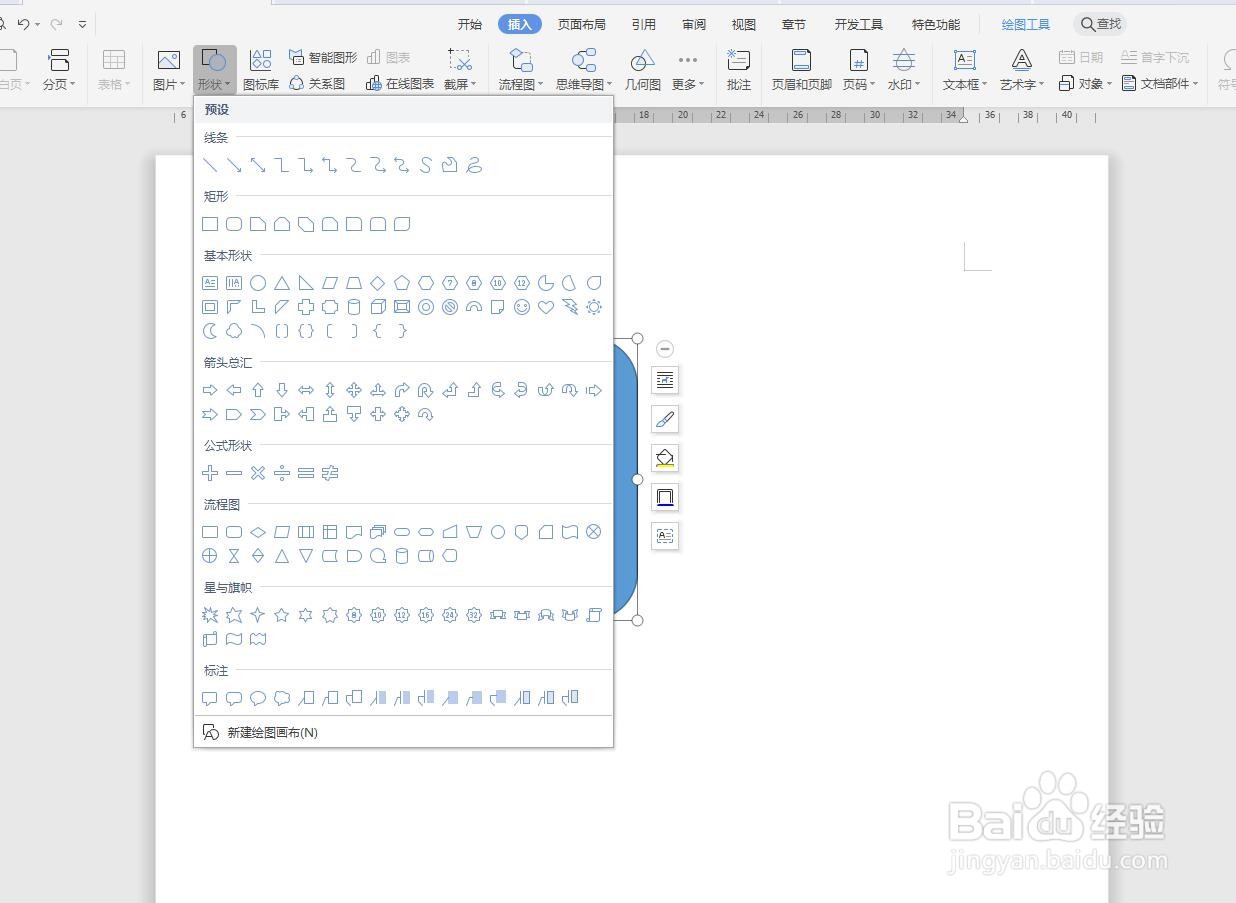Pick the double-arrow straight line
Screen dimensions: 1236x903
coord(258,165)
